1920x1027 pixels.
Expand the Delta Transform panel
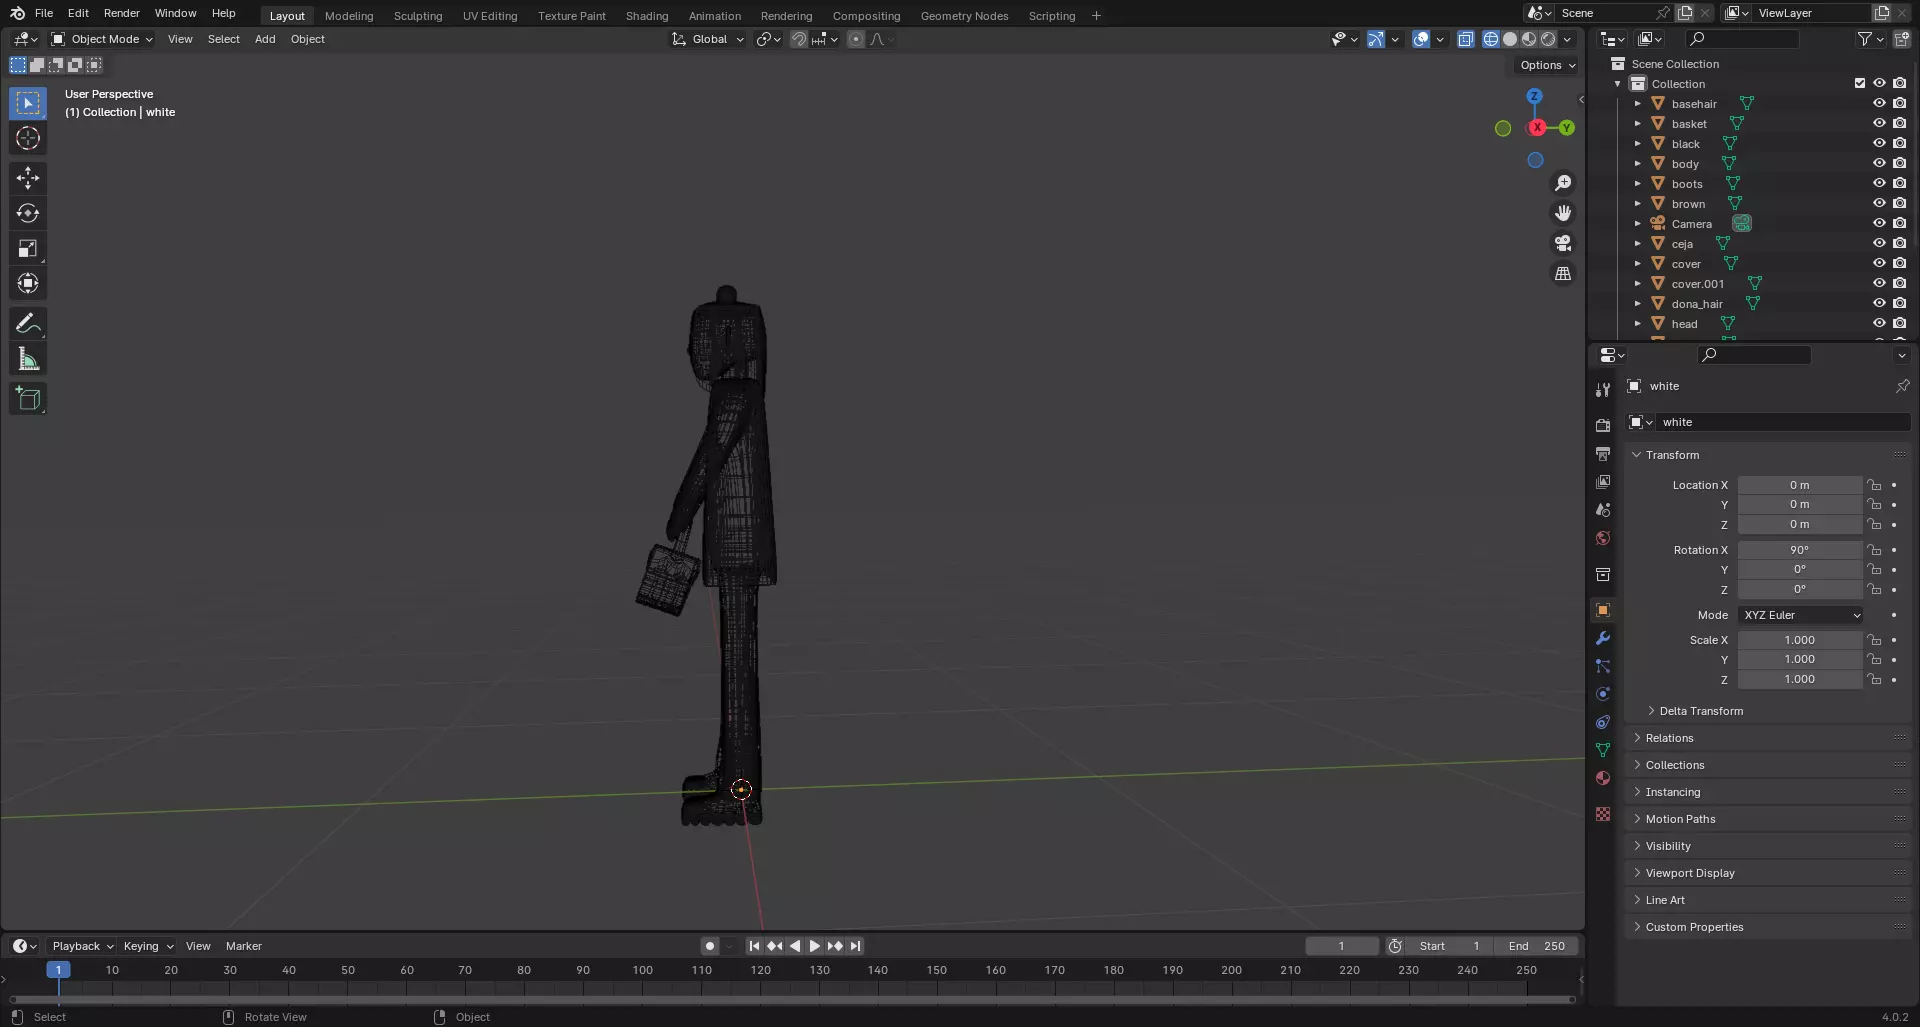(x=1700, y=711)
